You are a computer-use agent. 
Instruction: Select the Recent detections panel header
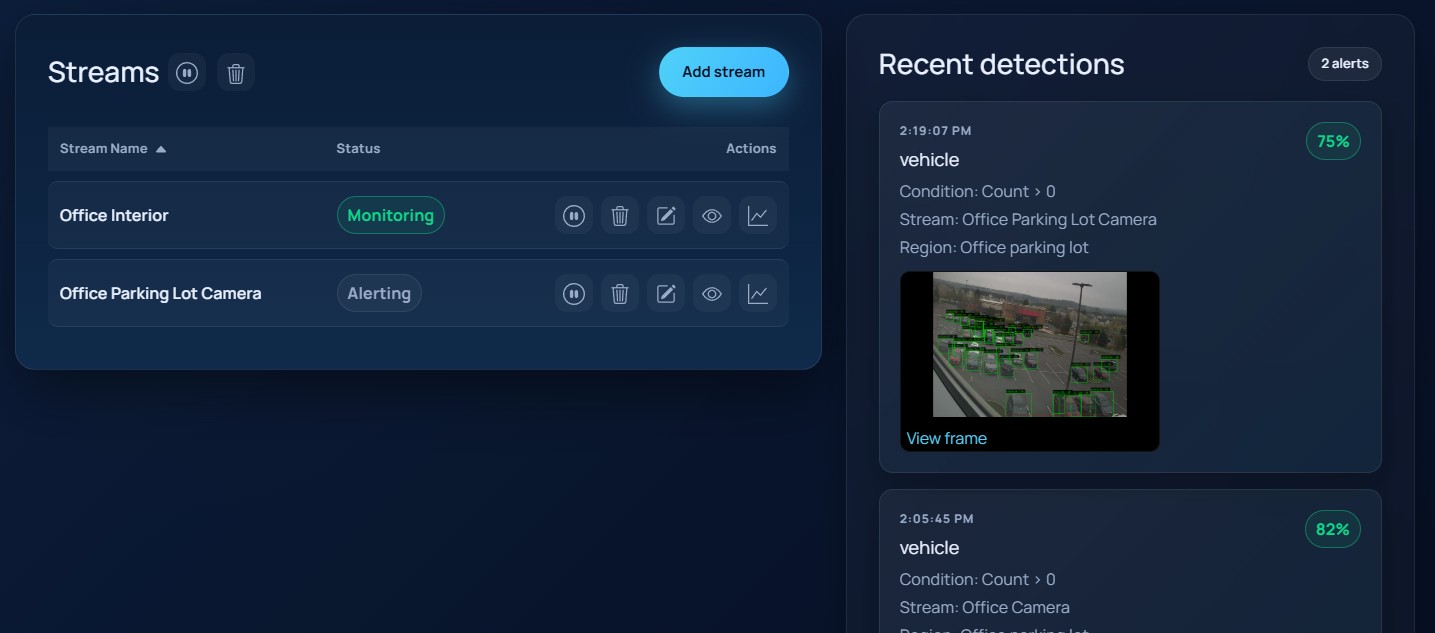pyautogui.click(x=1001, y=64)
